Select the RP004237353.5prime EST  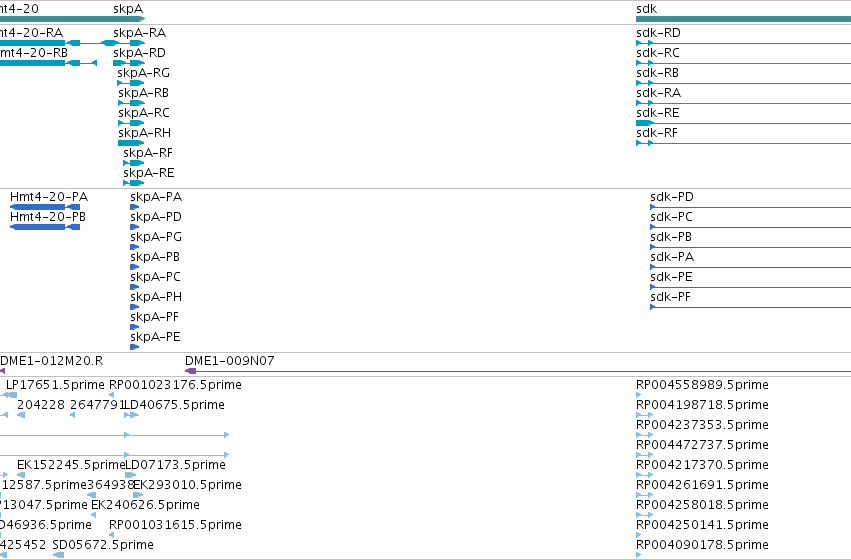pos(644,435)
